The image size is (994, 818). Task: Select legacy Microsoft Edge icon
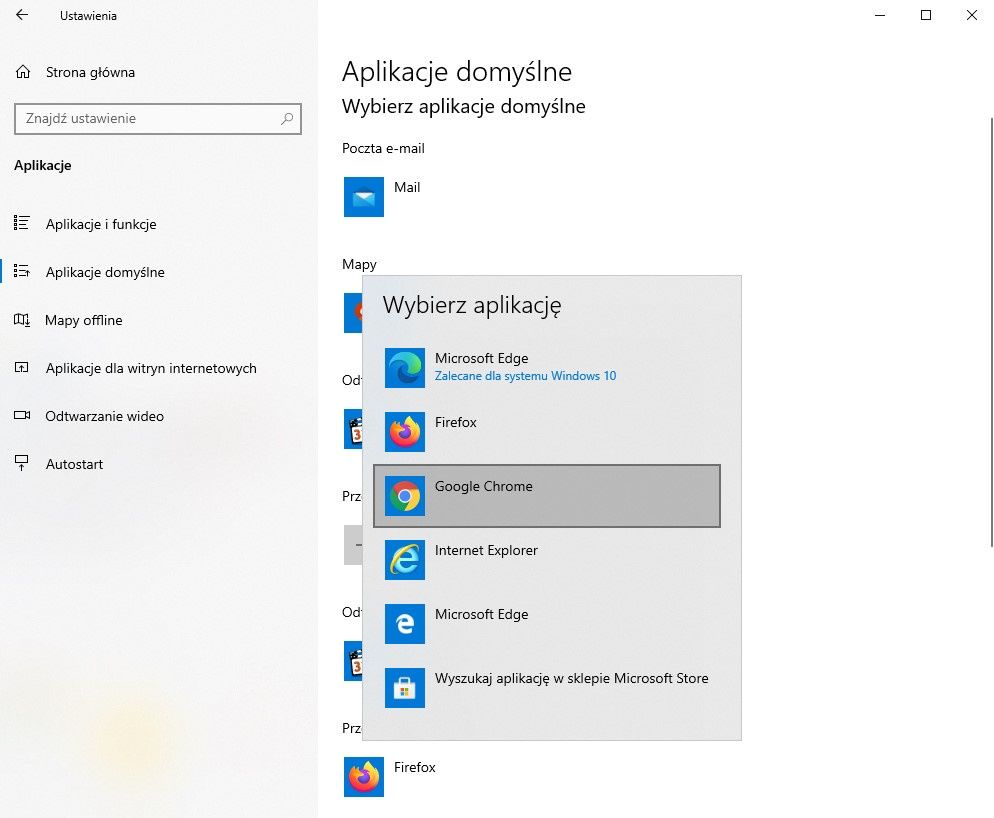[x=404, y=624]
